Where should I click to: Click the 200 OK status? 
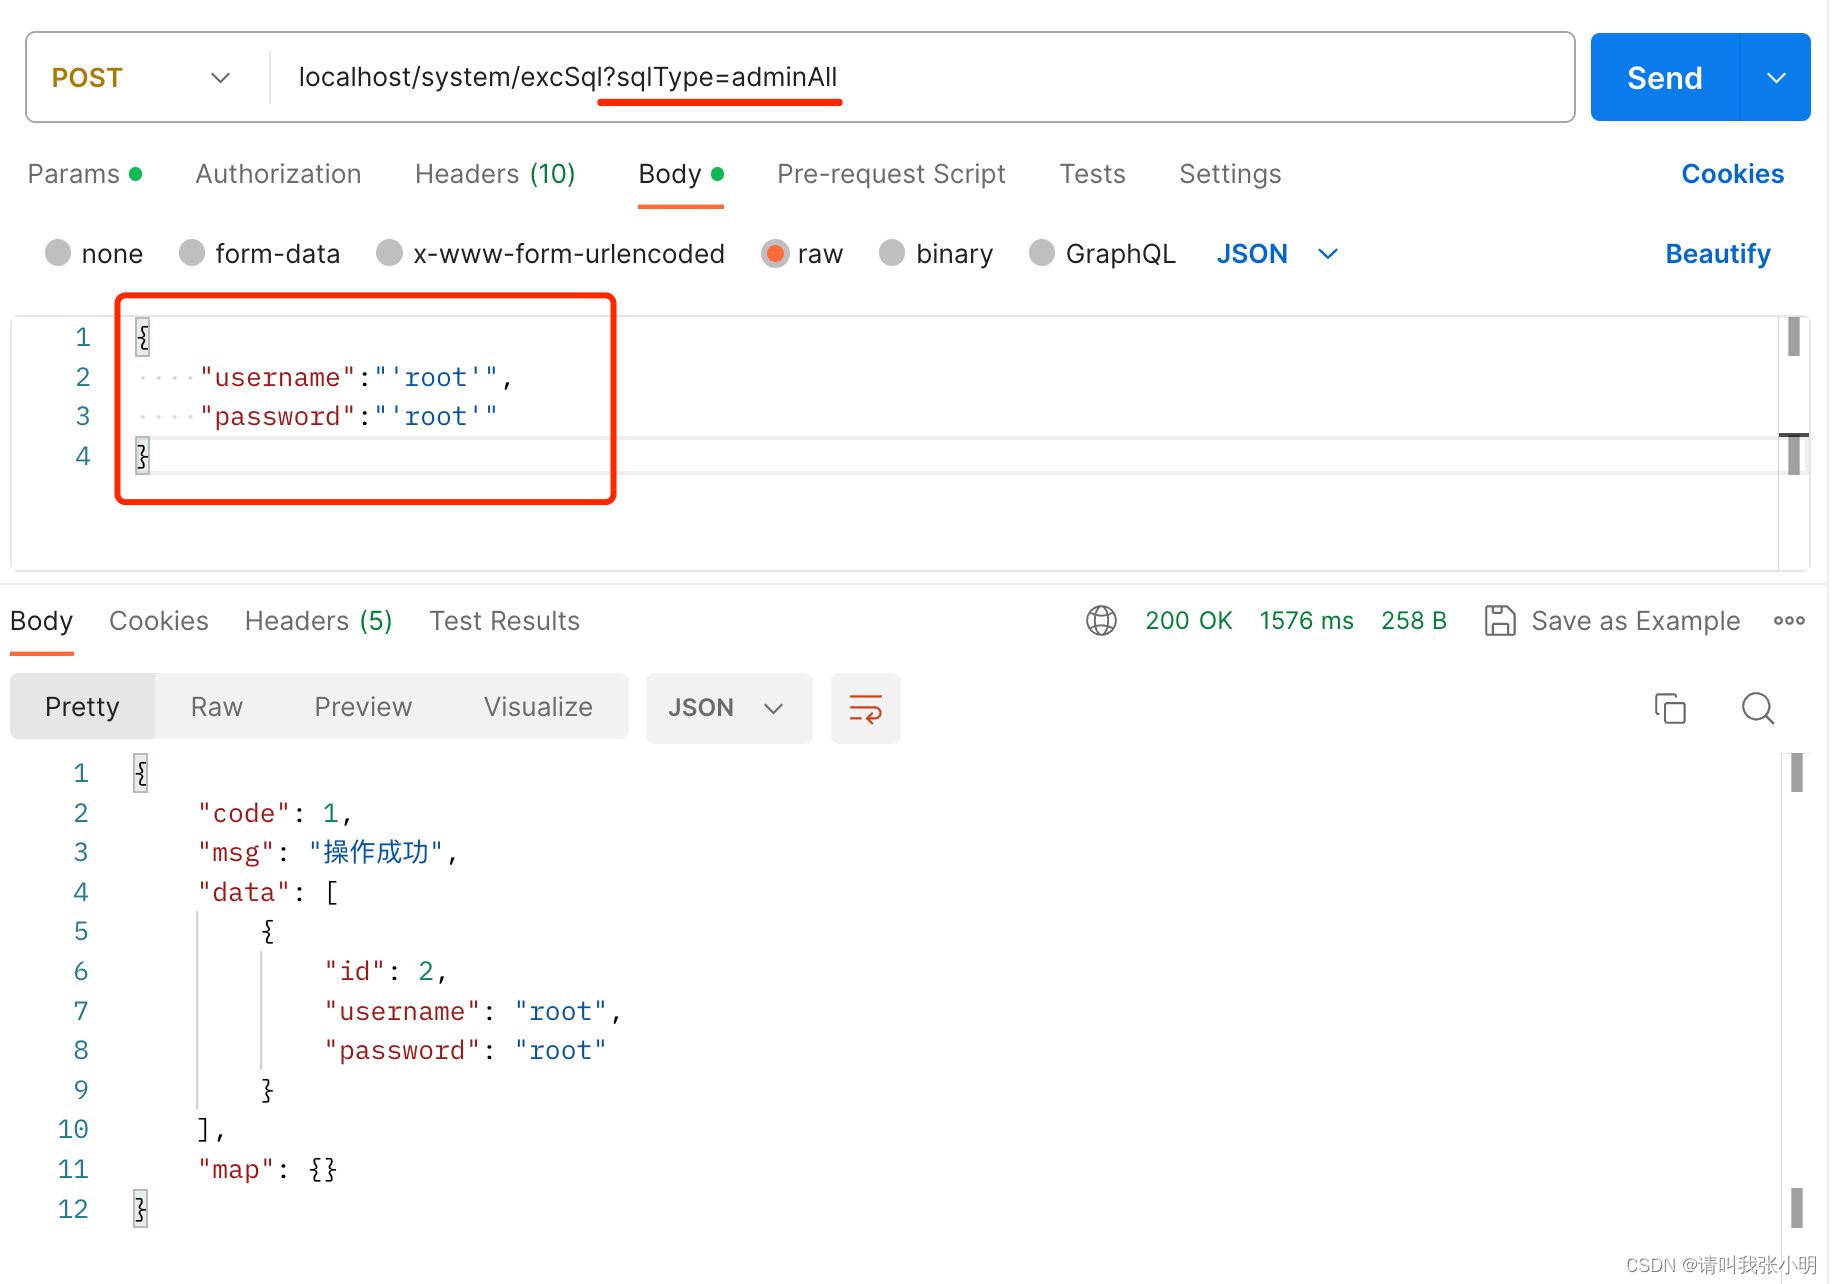(1189, 621)
